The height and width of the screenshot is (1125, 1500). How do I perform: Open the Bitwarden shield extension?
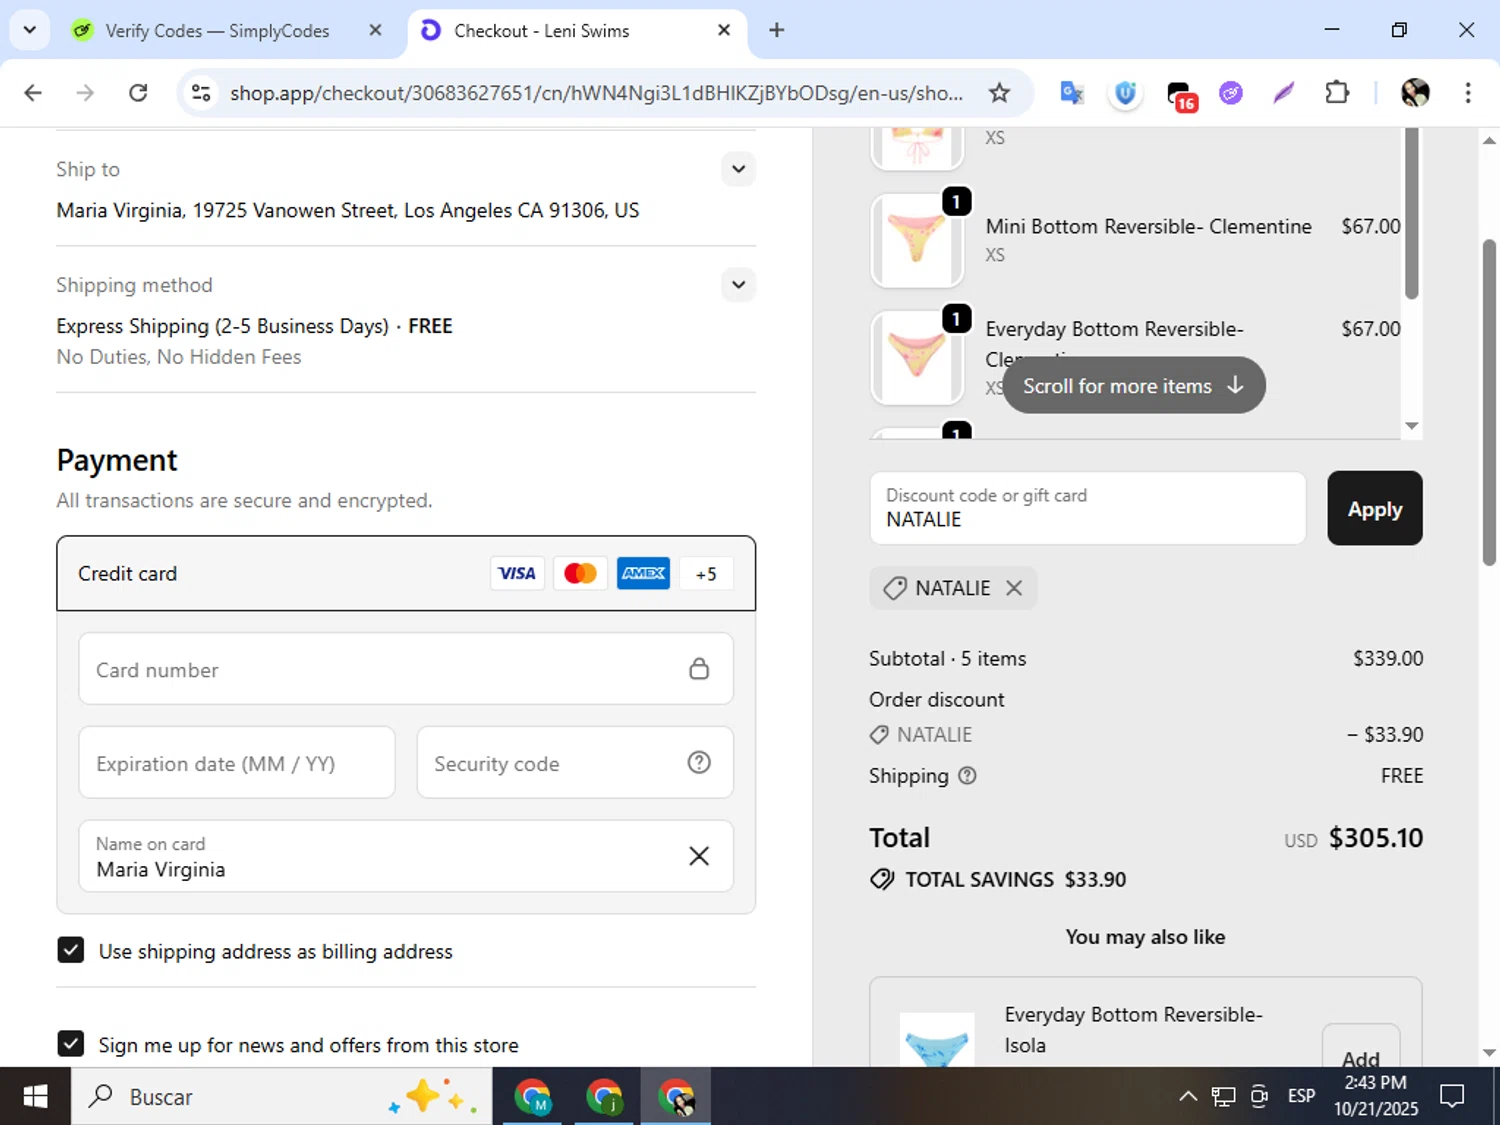(1125, 93)
